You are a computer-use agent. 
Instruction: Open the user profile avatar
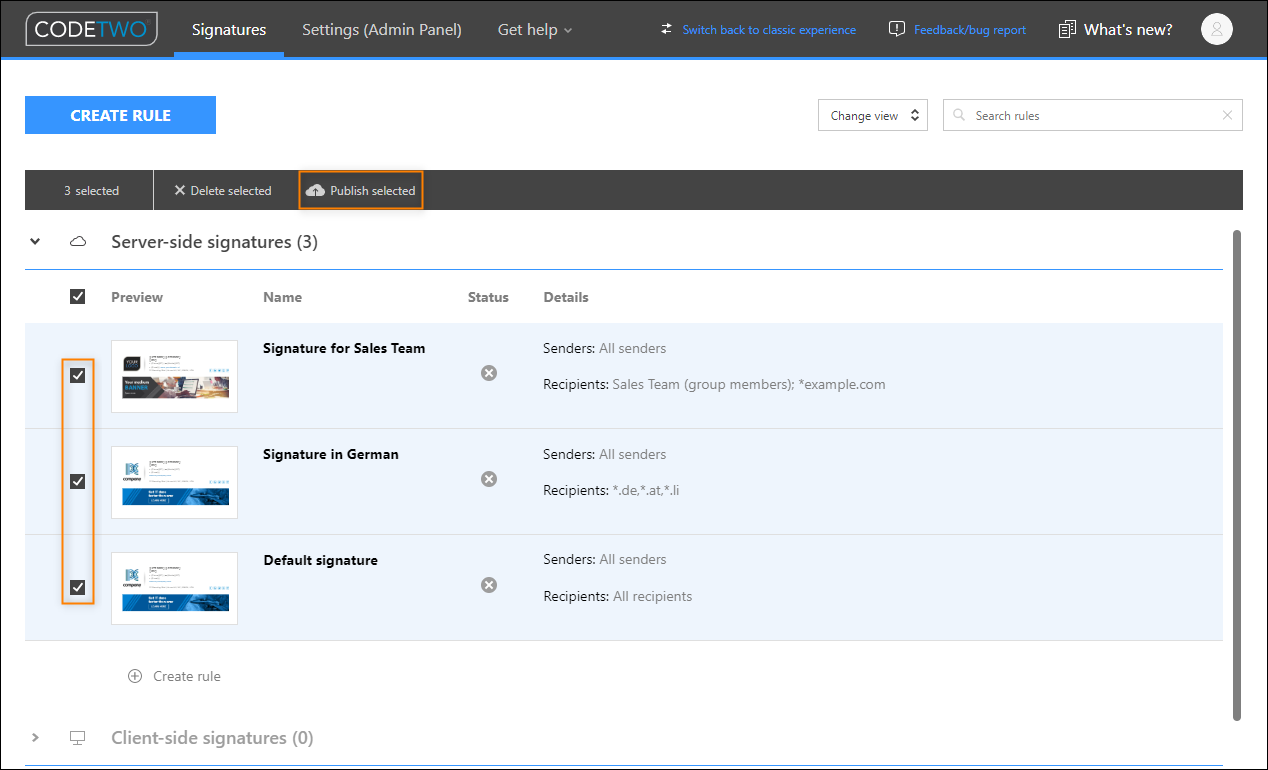[1216, 29]
